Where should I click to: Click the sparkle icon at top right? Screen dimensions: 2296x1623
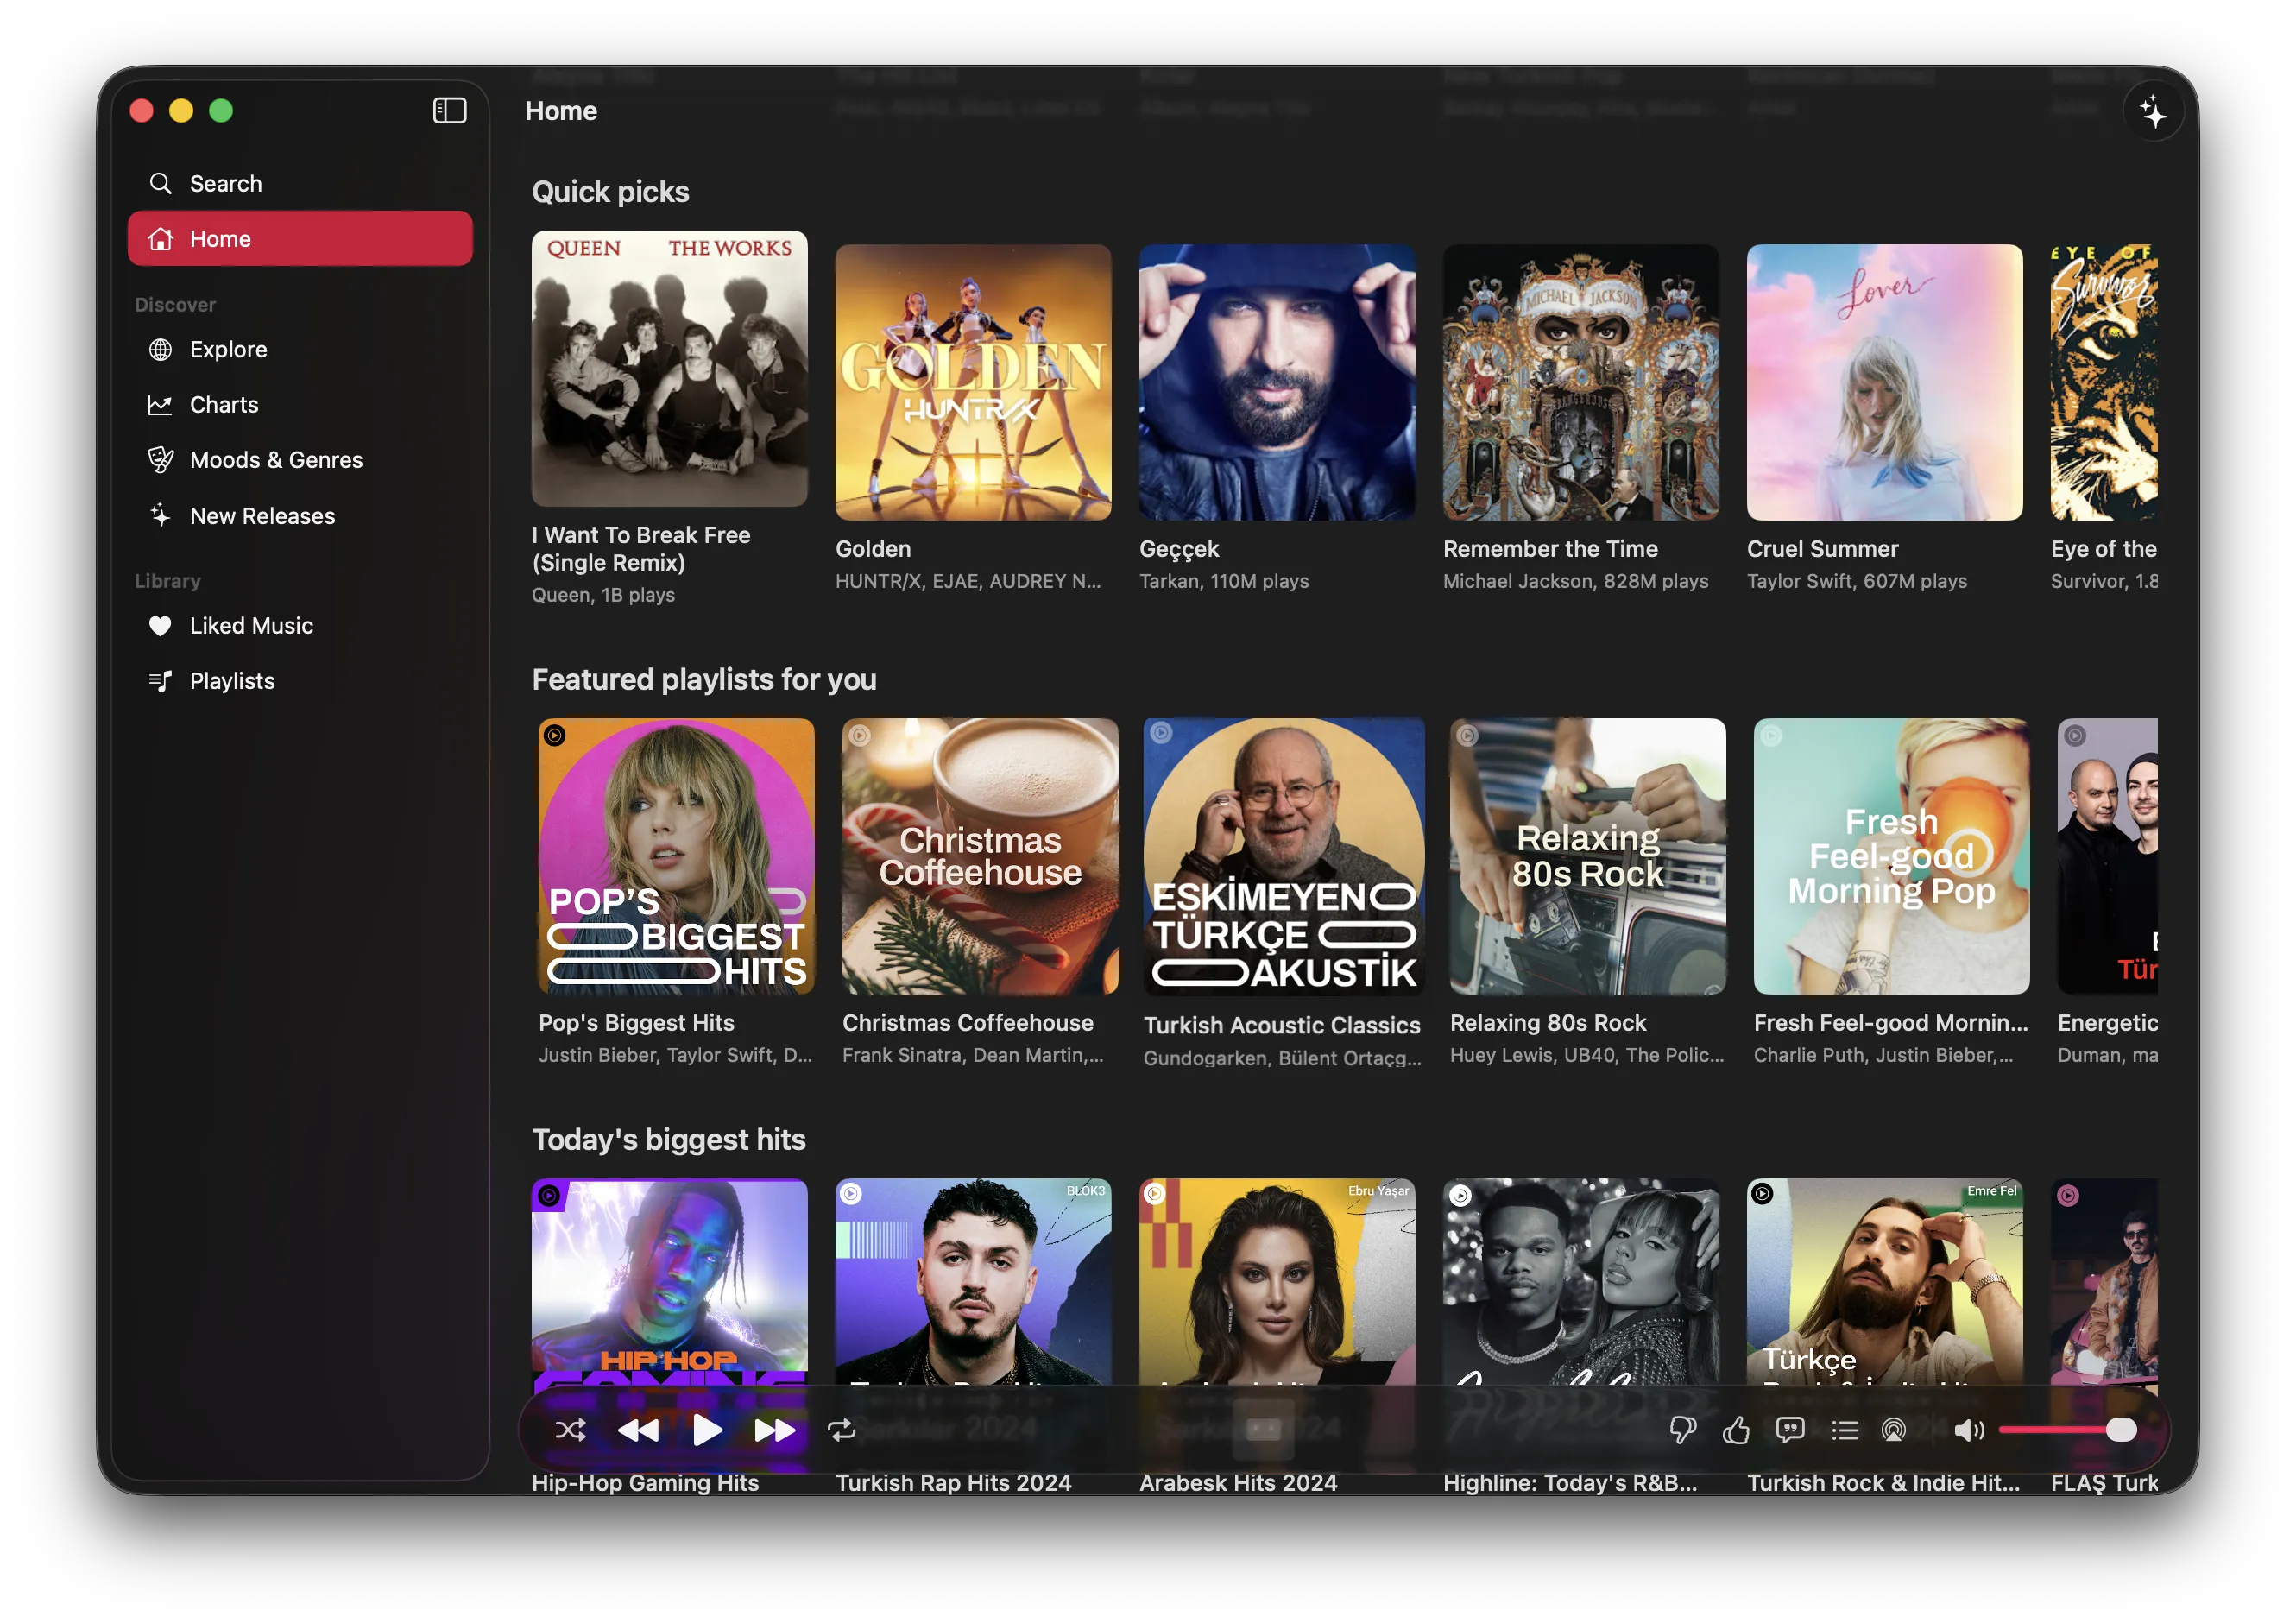click(x=2153, y=112)
